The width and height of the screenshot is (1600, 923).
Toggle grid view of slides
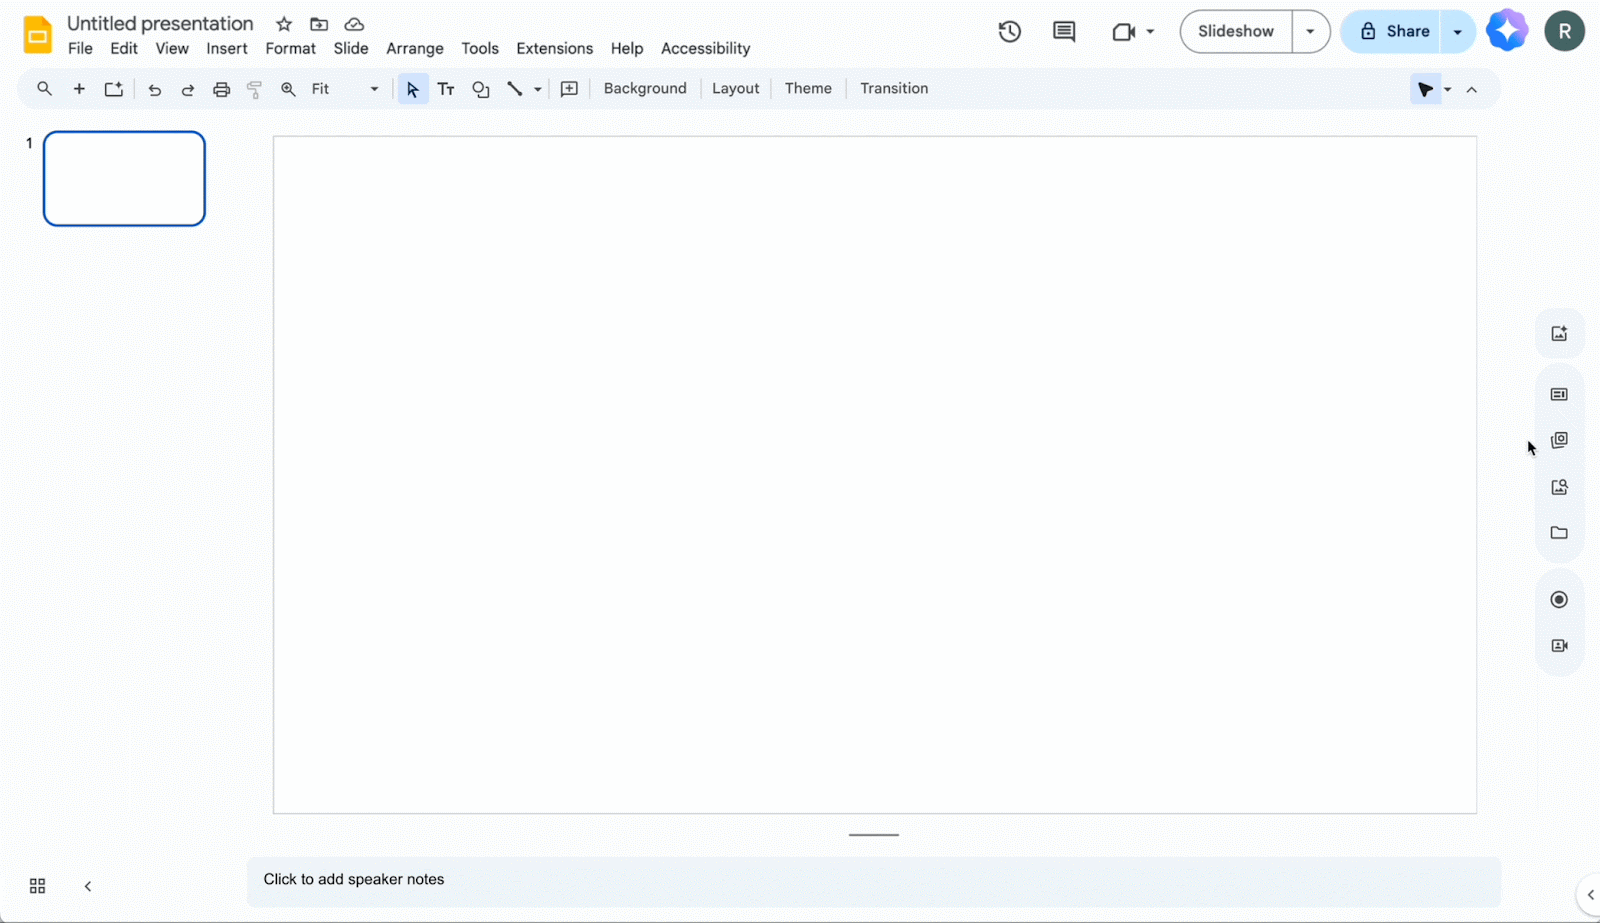(37, 885)
